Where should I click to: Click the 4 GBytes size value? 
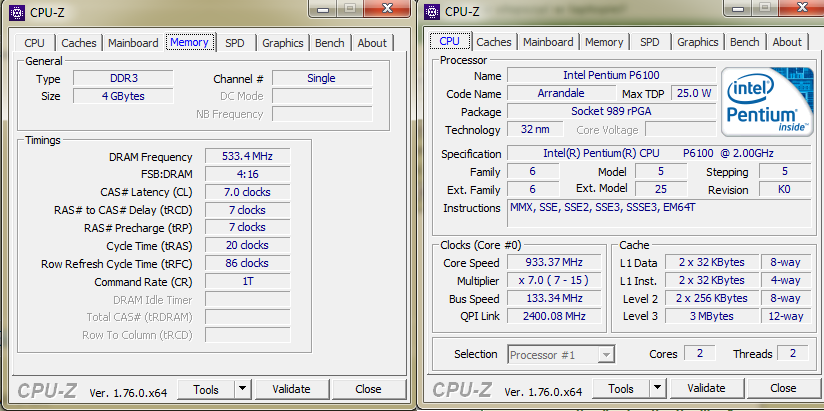(x=123, y=96)
